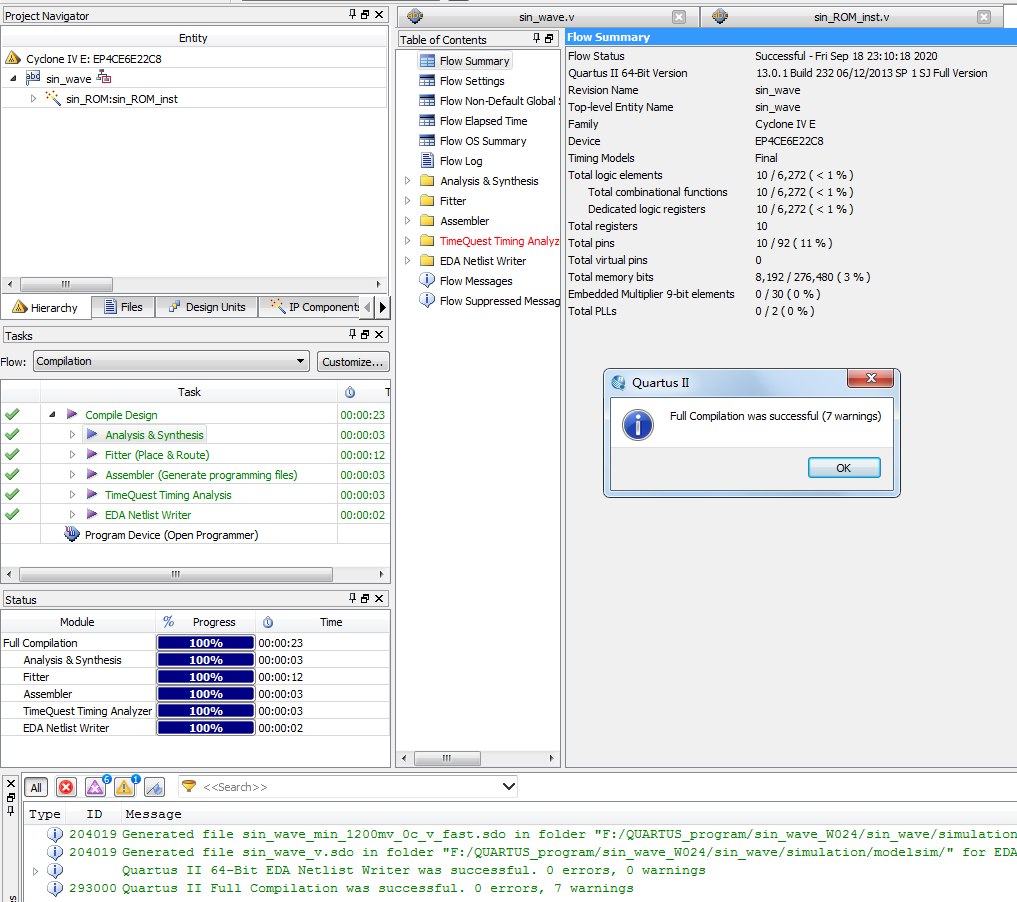The height and width of the screenshot is (902, 1017).
Task: Collapse the Compile Design task
Action: (x=53, y=414)
